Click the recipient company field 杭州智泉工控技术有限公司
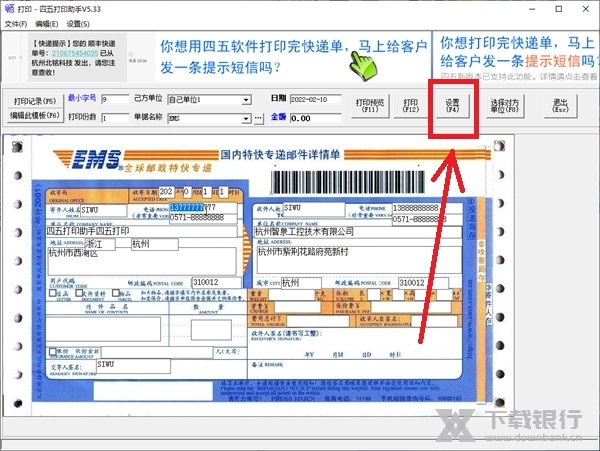600x451 pixels. pyautogui.click(x=358, y=232)
